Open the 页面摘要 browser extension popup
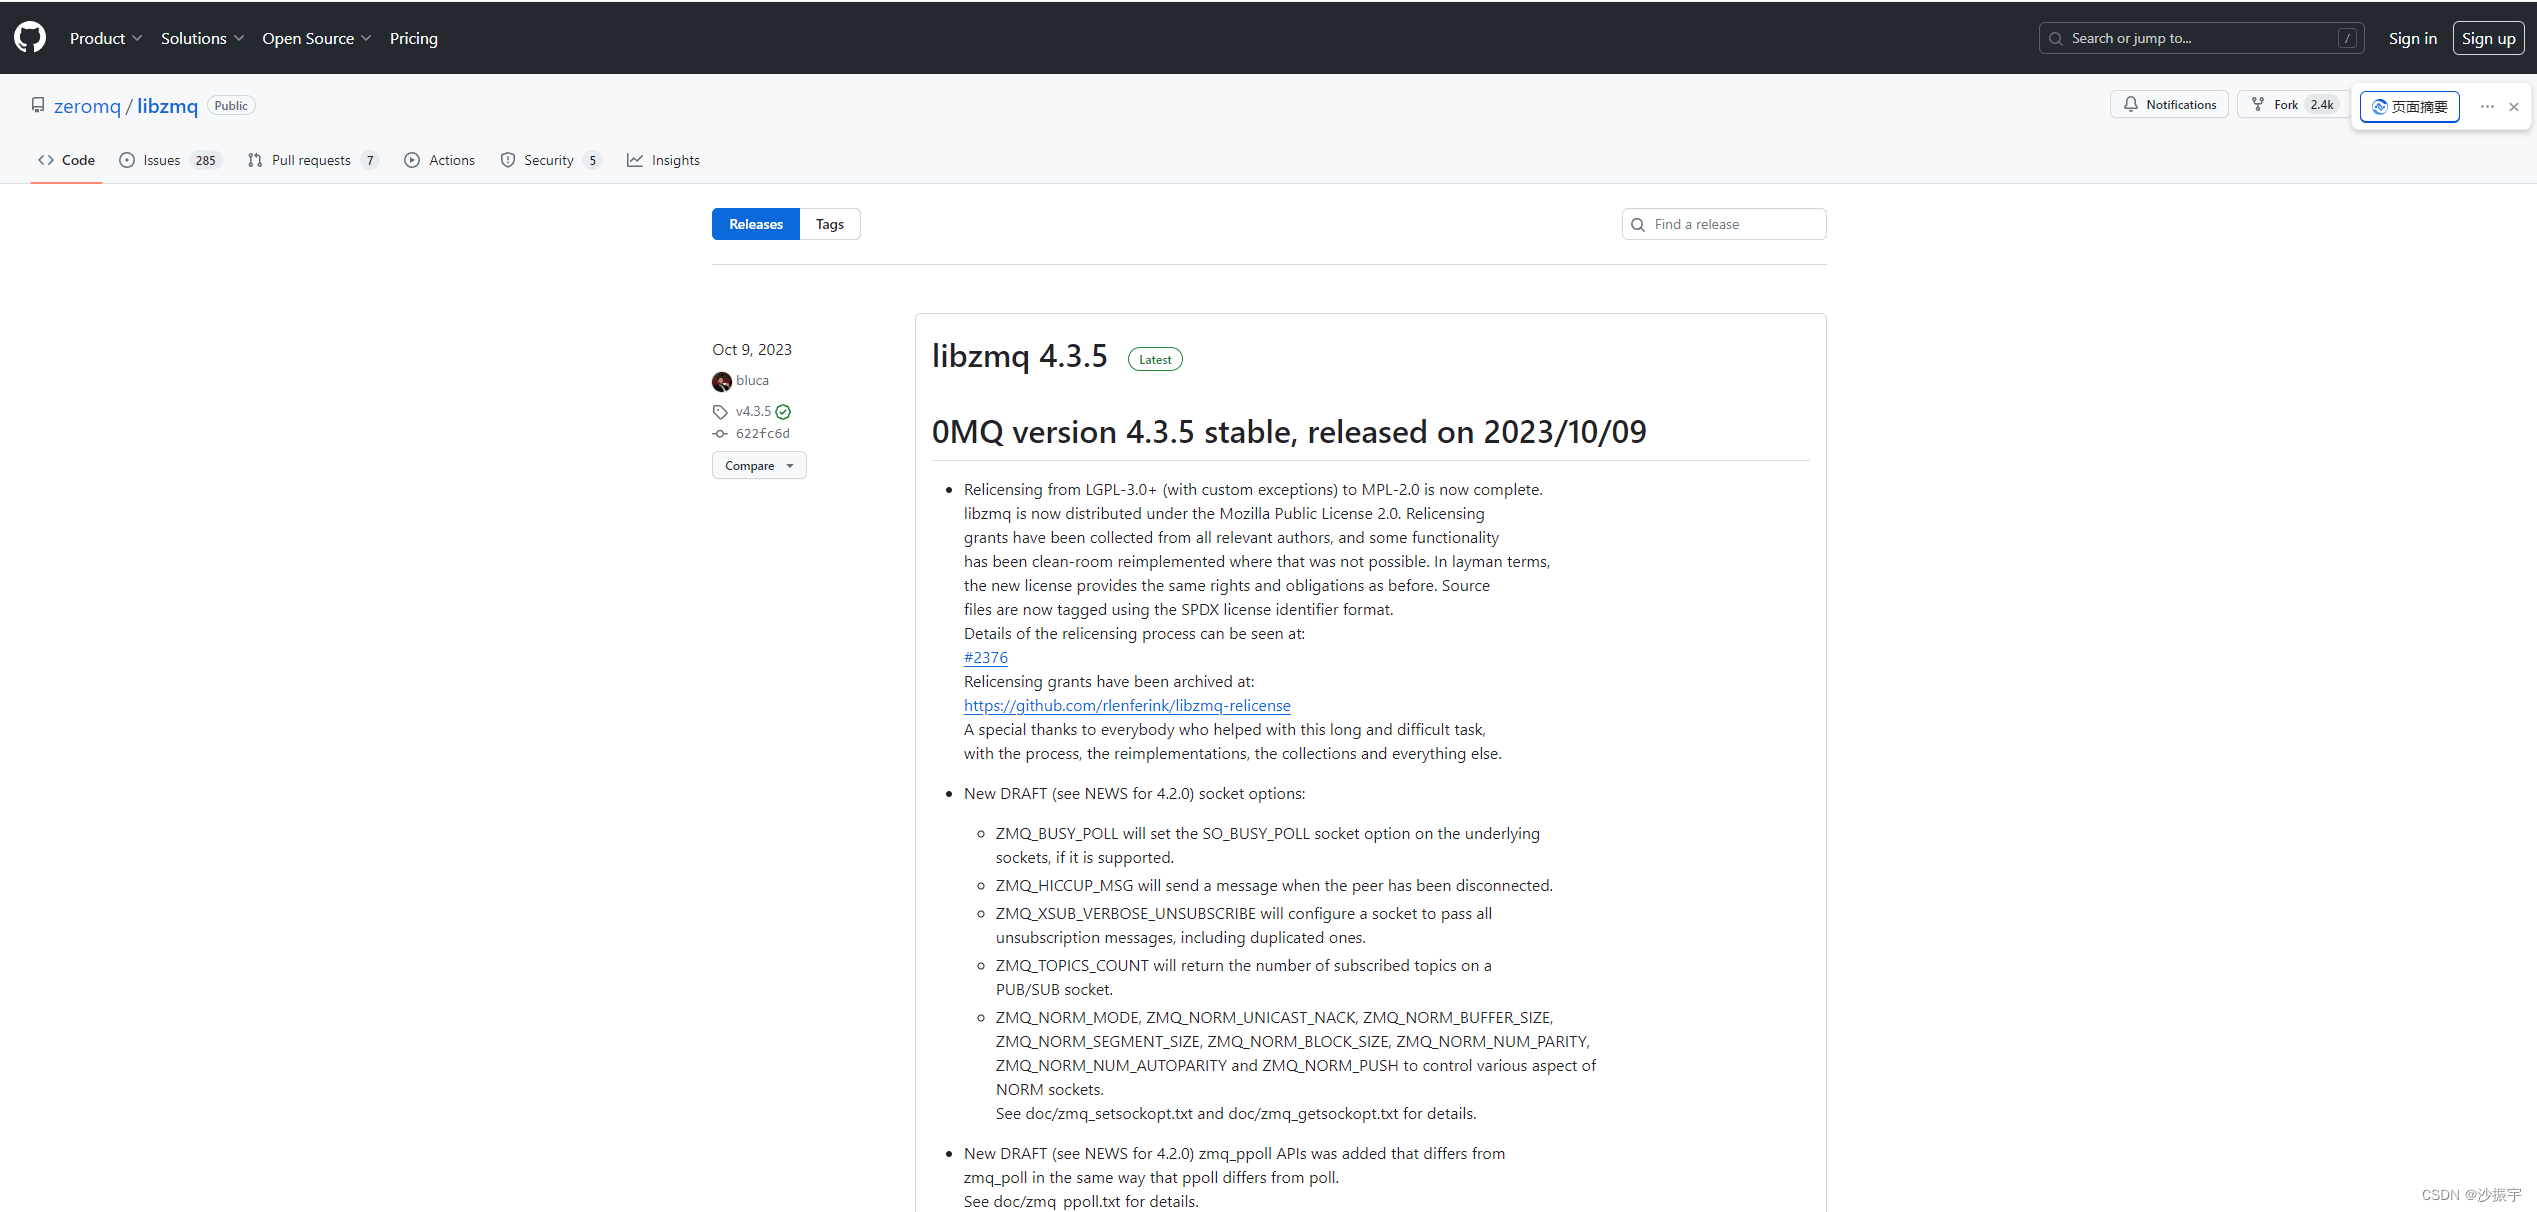 pyautogui.click(x=2409, y=107)
